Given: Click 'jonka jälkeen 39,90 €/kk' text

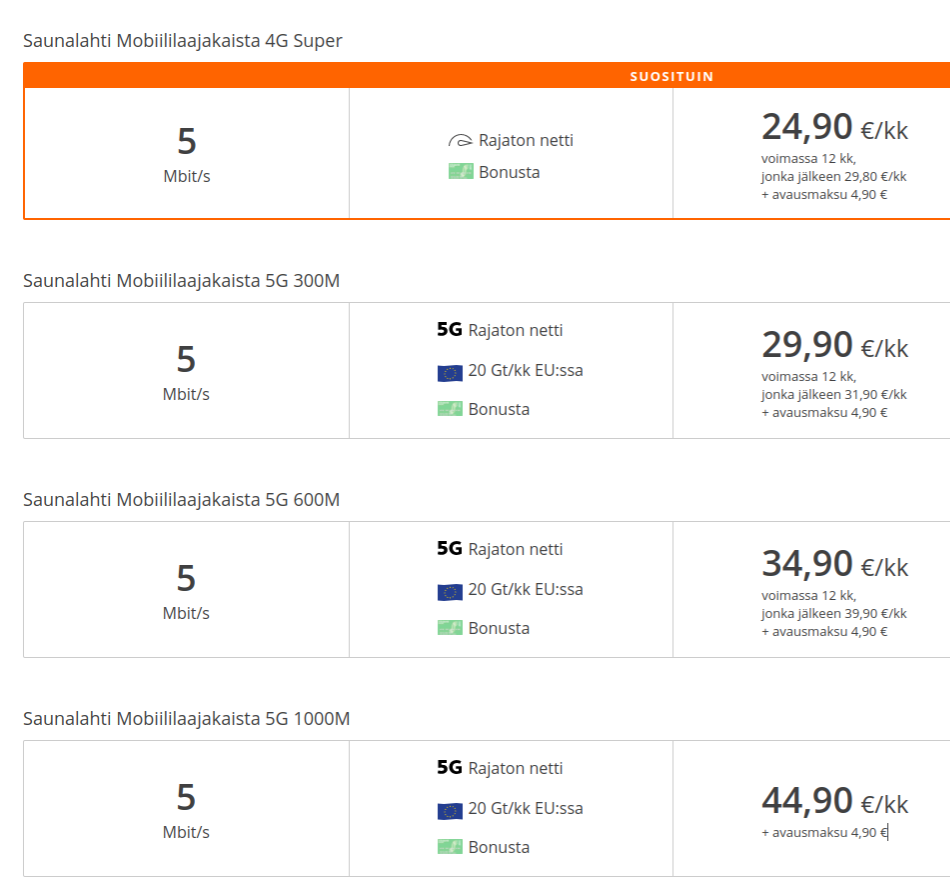Looking at the screenshot, I should click(834, 614).
